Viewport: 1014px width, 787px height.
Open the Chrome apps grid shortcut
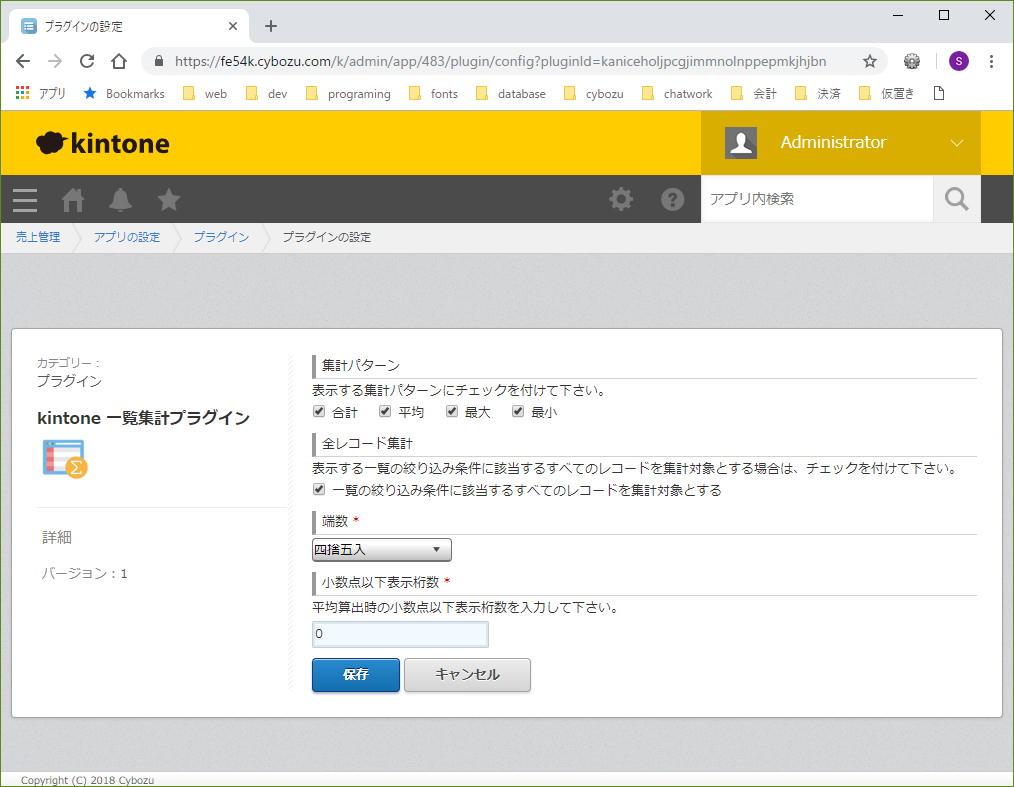[x=23, y=93]
